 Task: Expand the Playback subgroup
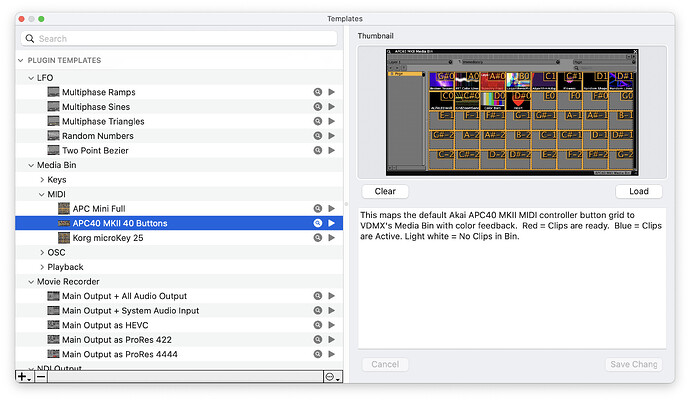[x=42, y=267]
